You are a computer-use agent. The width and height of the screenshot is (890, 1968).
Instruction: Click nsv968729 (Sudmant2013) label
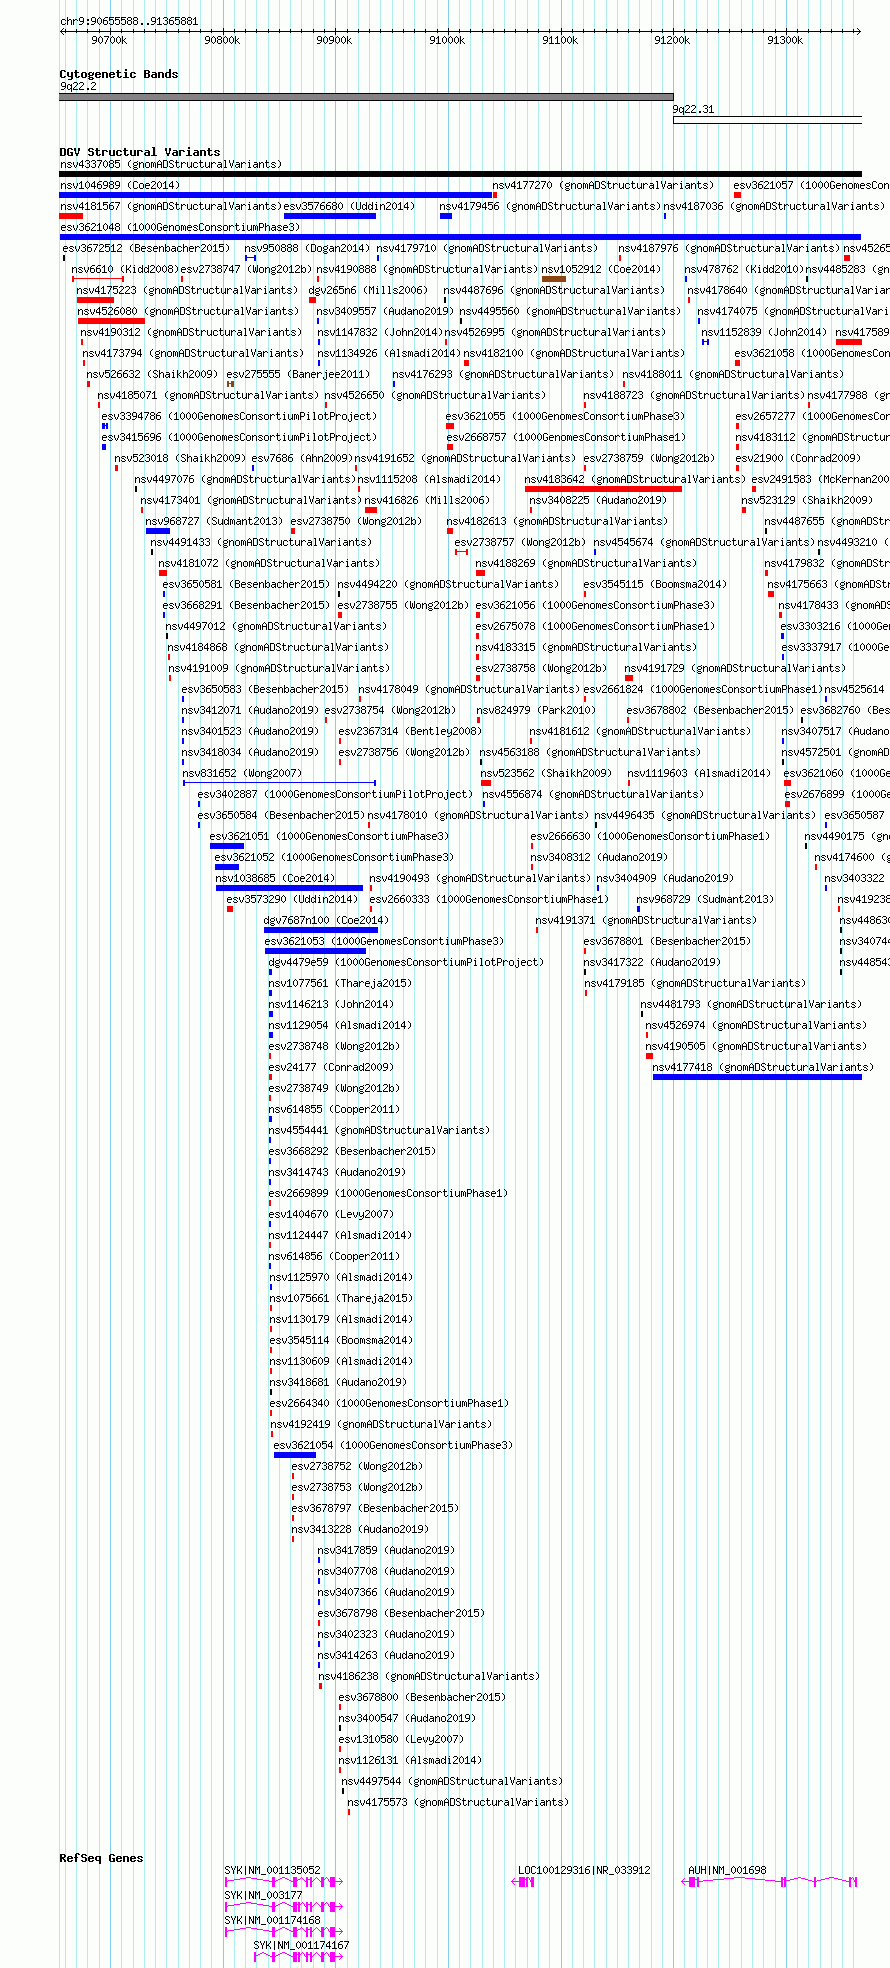(x=705, y=899)
